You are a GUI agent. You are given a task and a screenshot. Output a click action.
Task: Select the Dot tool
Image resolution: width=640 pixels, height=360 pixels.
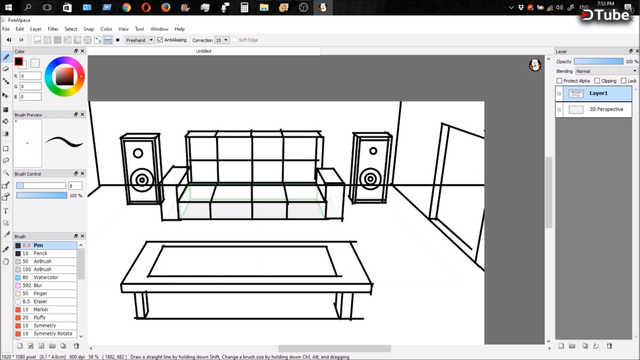6,81
